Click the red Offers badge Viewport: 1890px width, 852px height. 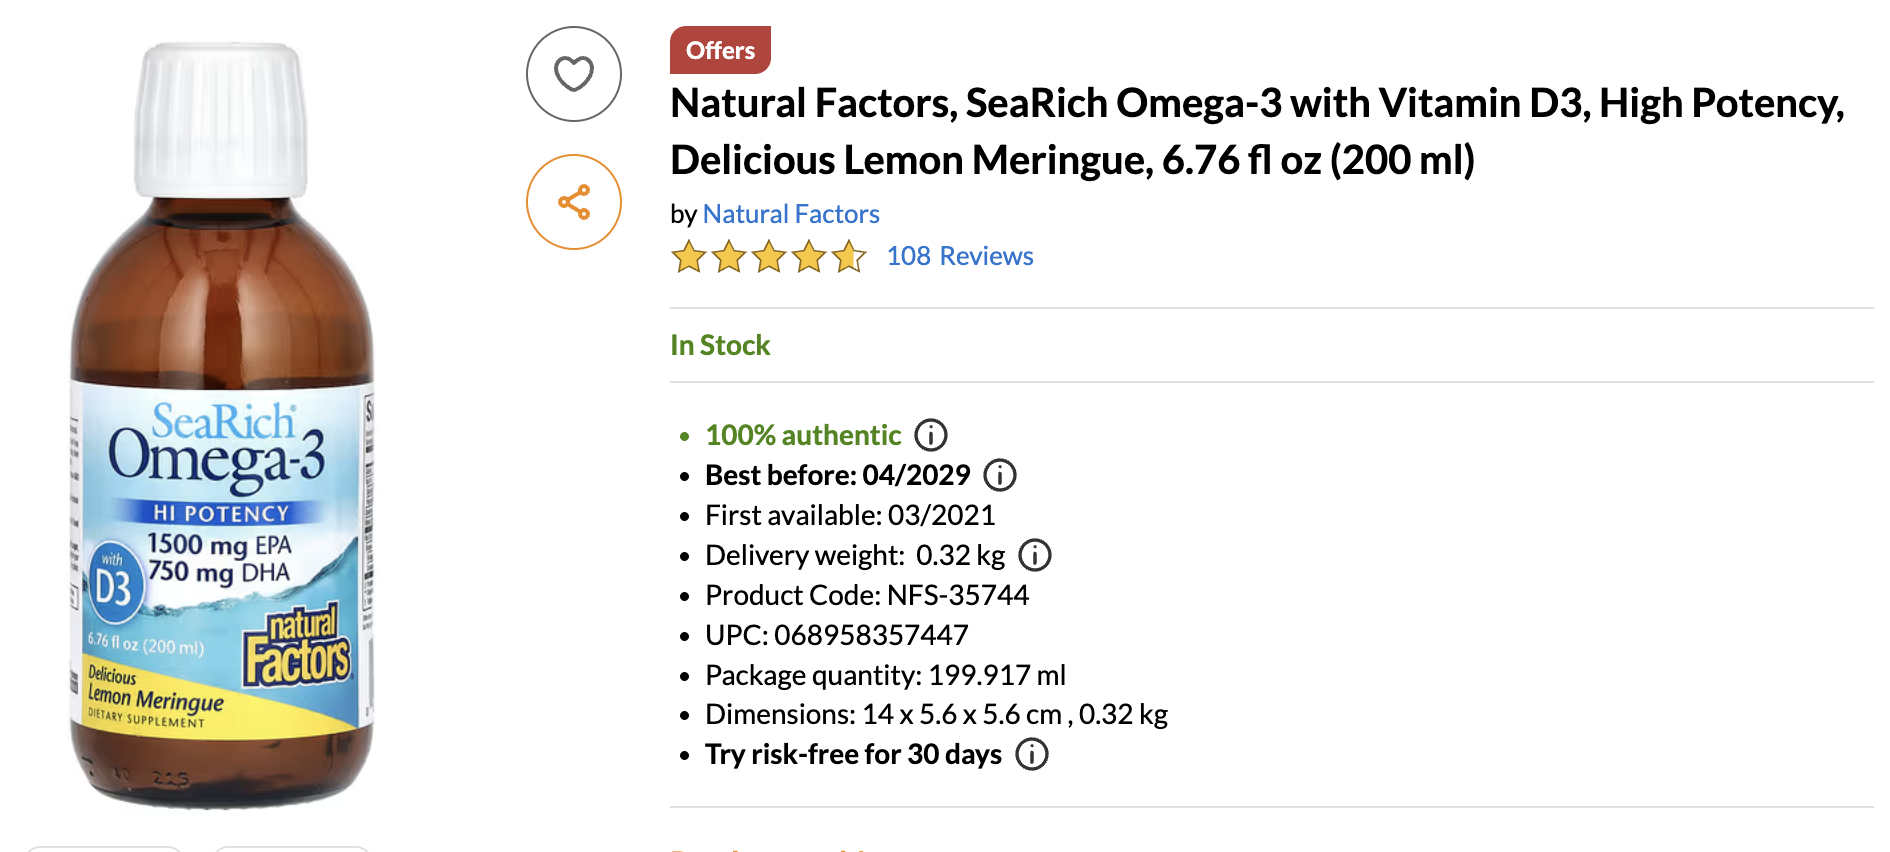[x=720, y=50]
